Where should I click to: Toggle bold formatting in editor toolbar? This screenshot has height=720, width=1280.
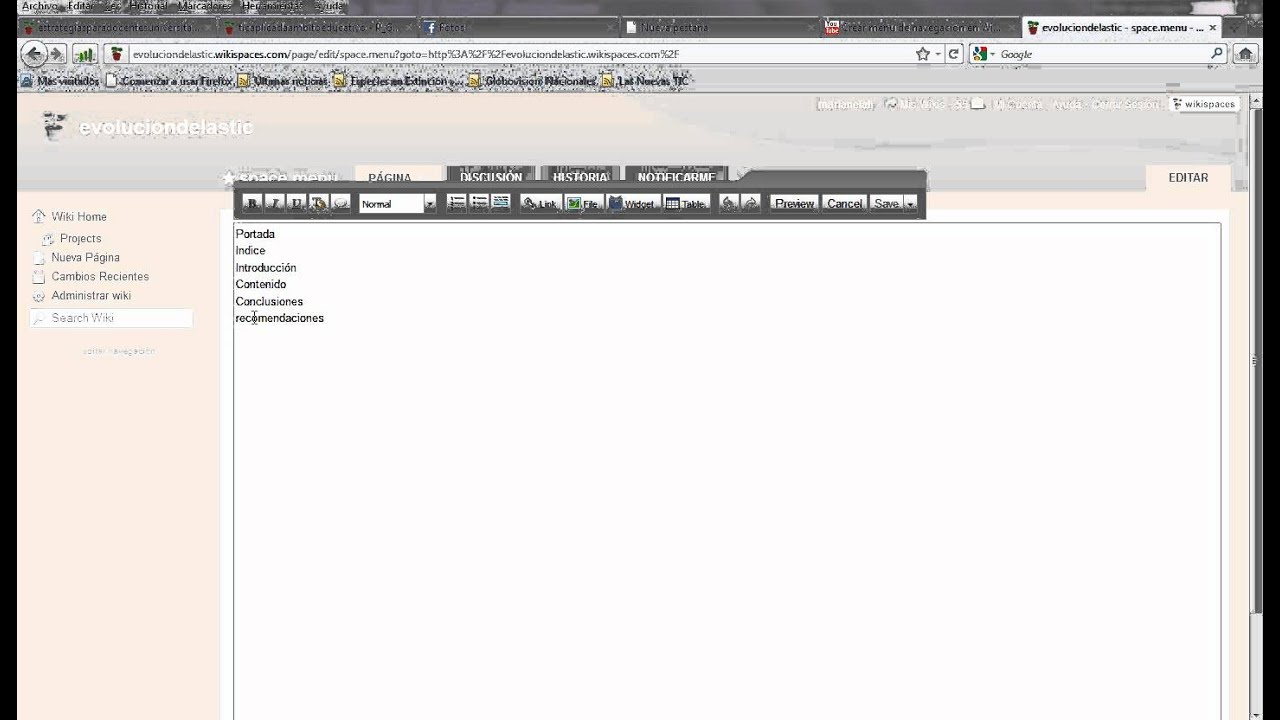[x=252, y=203]
